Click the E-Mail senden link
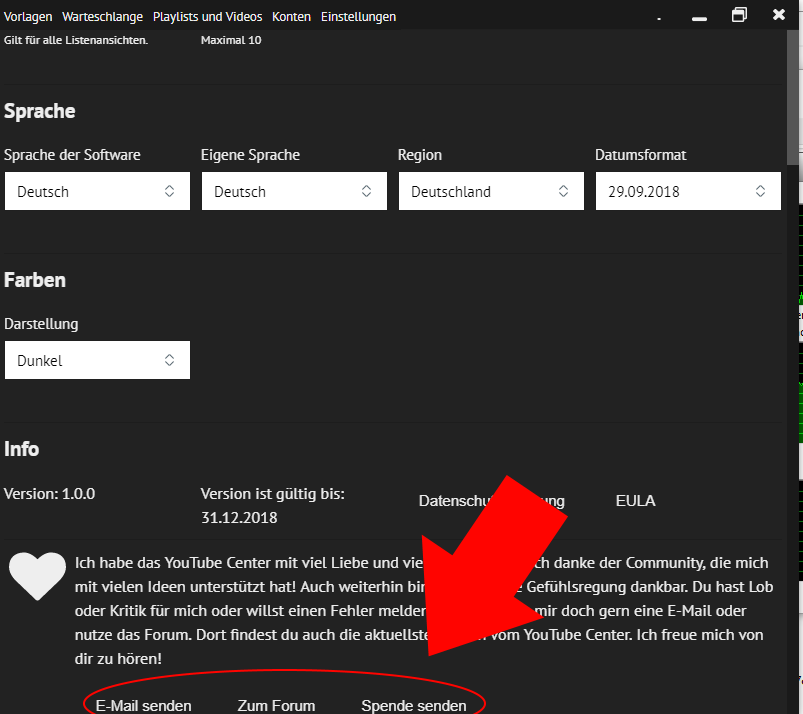 coord(143,705)
